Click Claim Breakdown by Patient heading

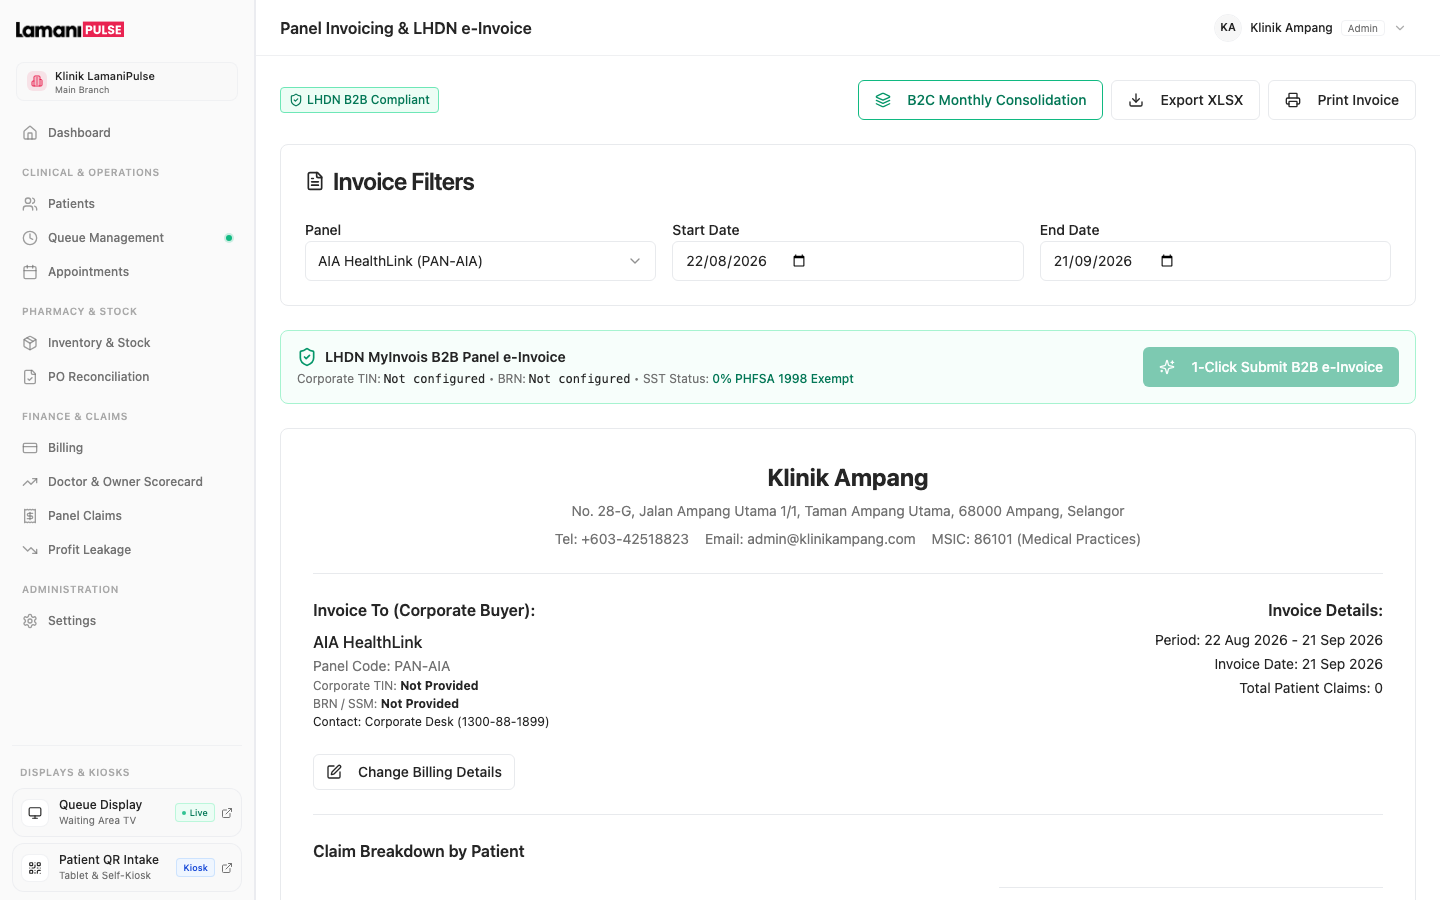click(x=419, y=851)
